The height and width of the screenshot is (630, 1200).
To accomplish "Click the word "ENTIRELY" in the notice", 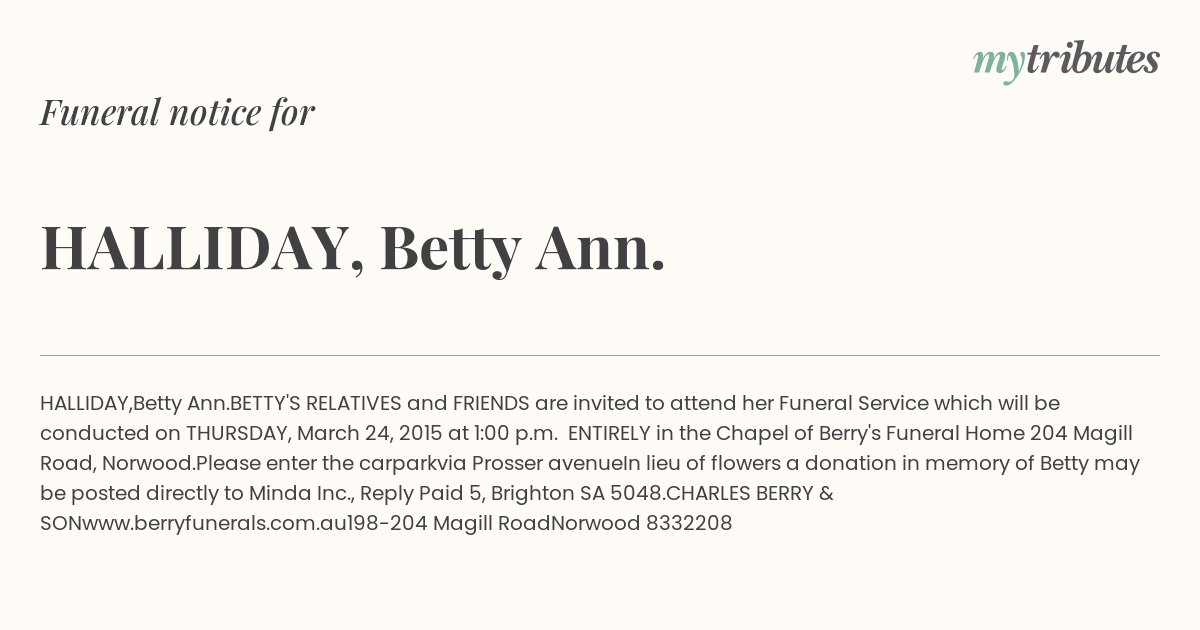I will 609,433.
